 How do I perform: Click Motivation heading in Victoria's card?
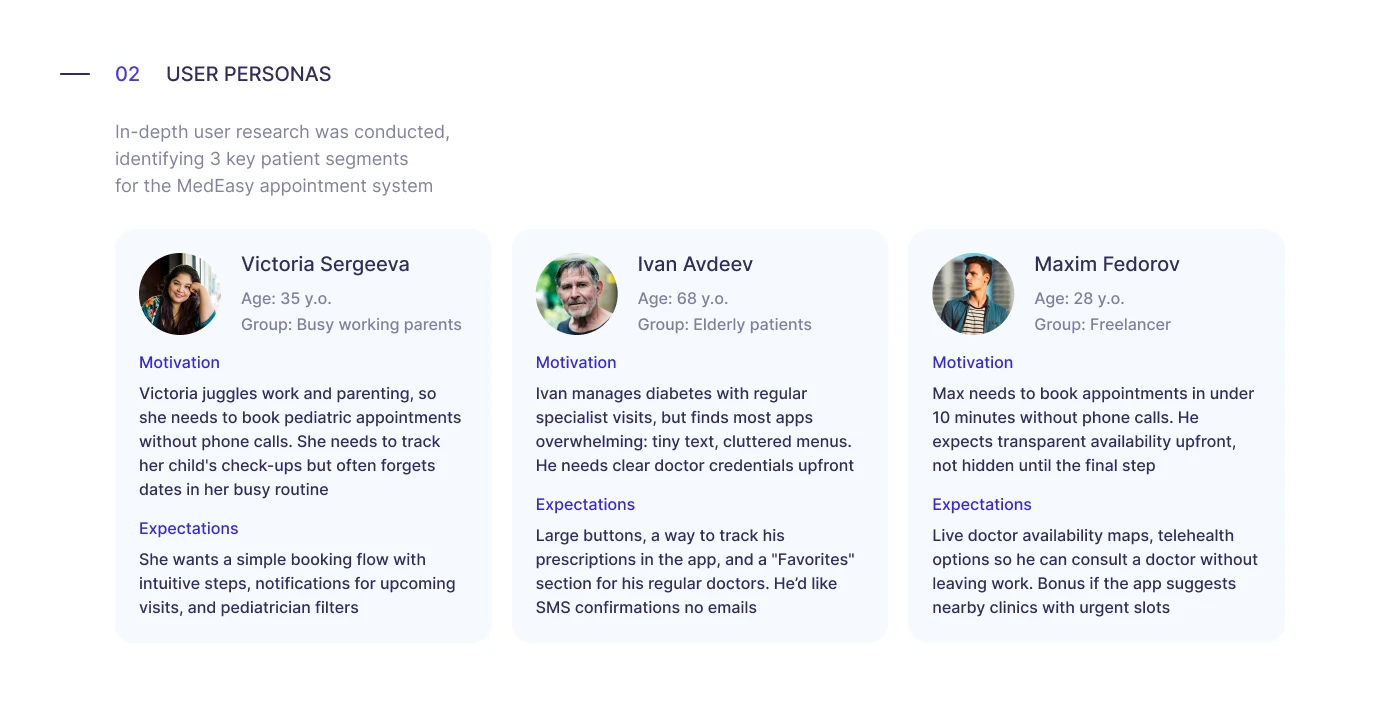(179, 362)
